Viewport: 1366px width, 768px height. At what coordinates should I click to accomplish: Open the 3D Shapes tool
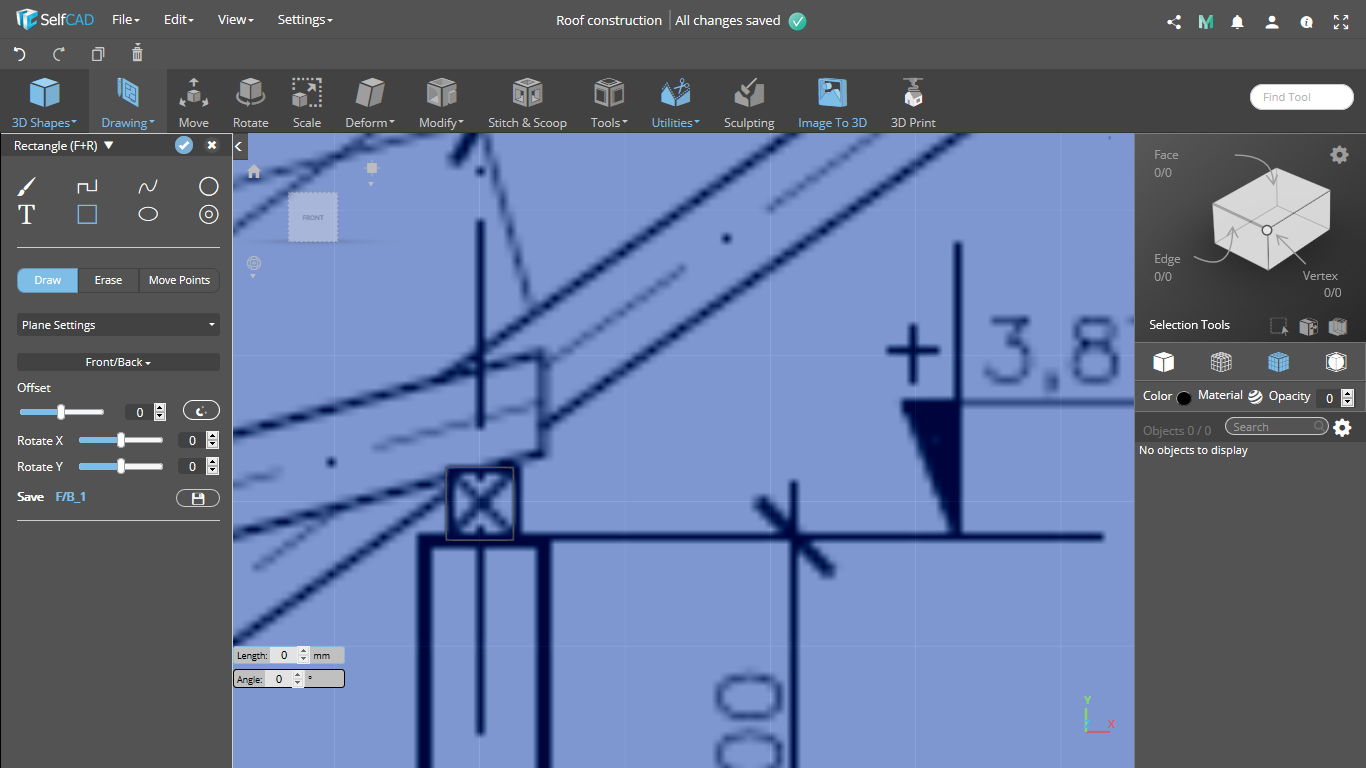[44, 103]
